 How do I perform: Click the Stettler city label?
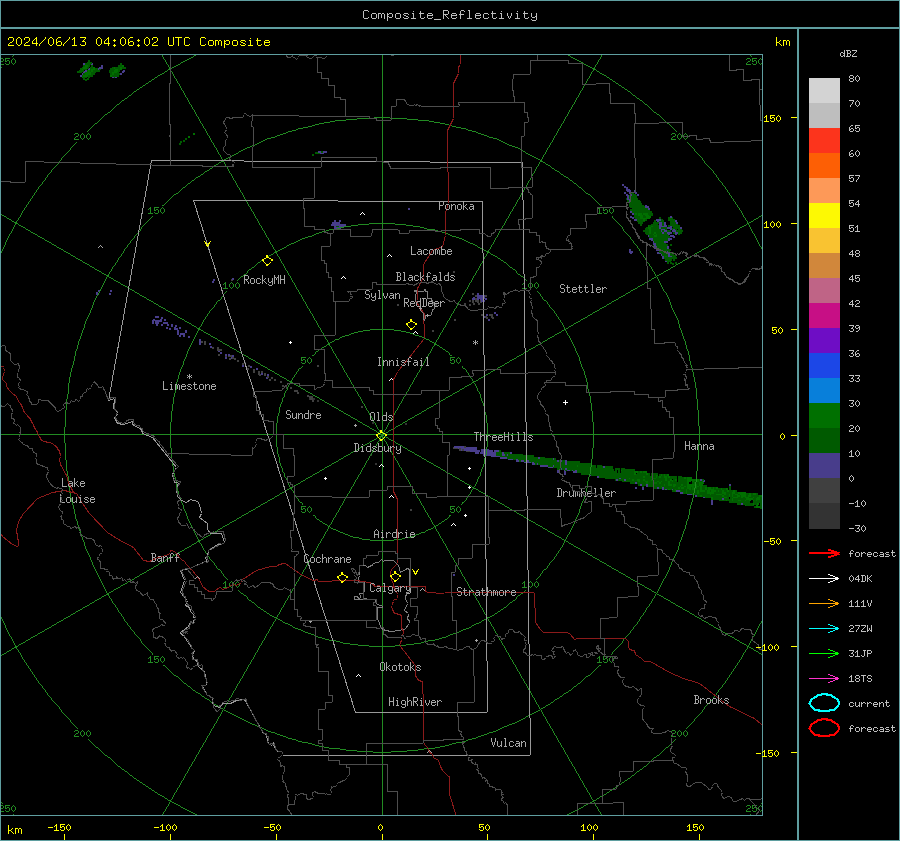click(583, 289)
